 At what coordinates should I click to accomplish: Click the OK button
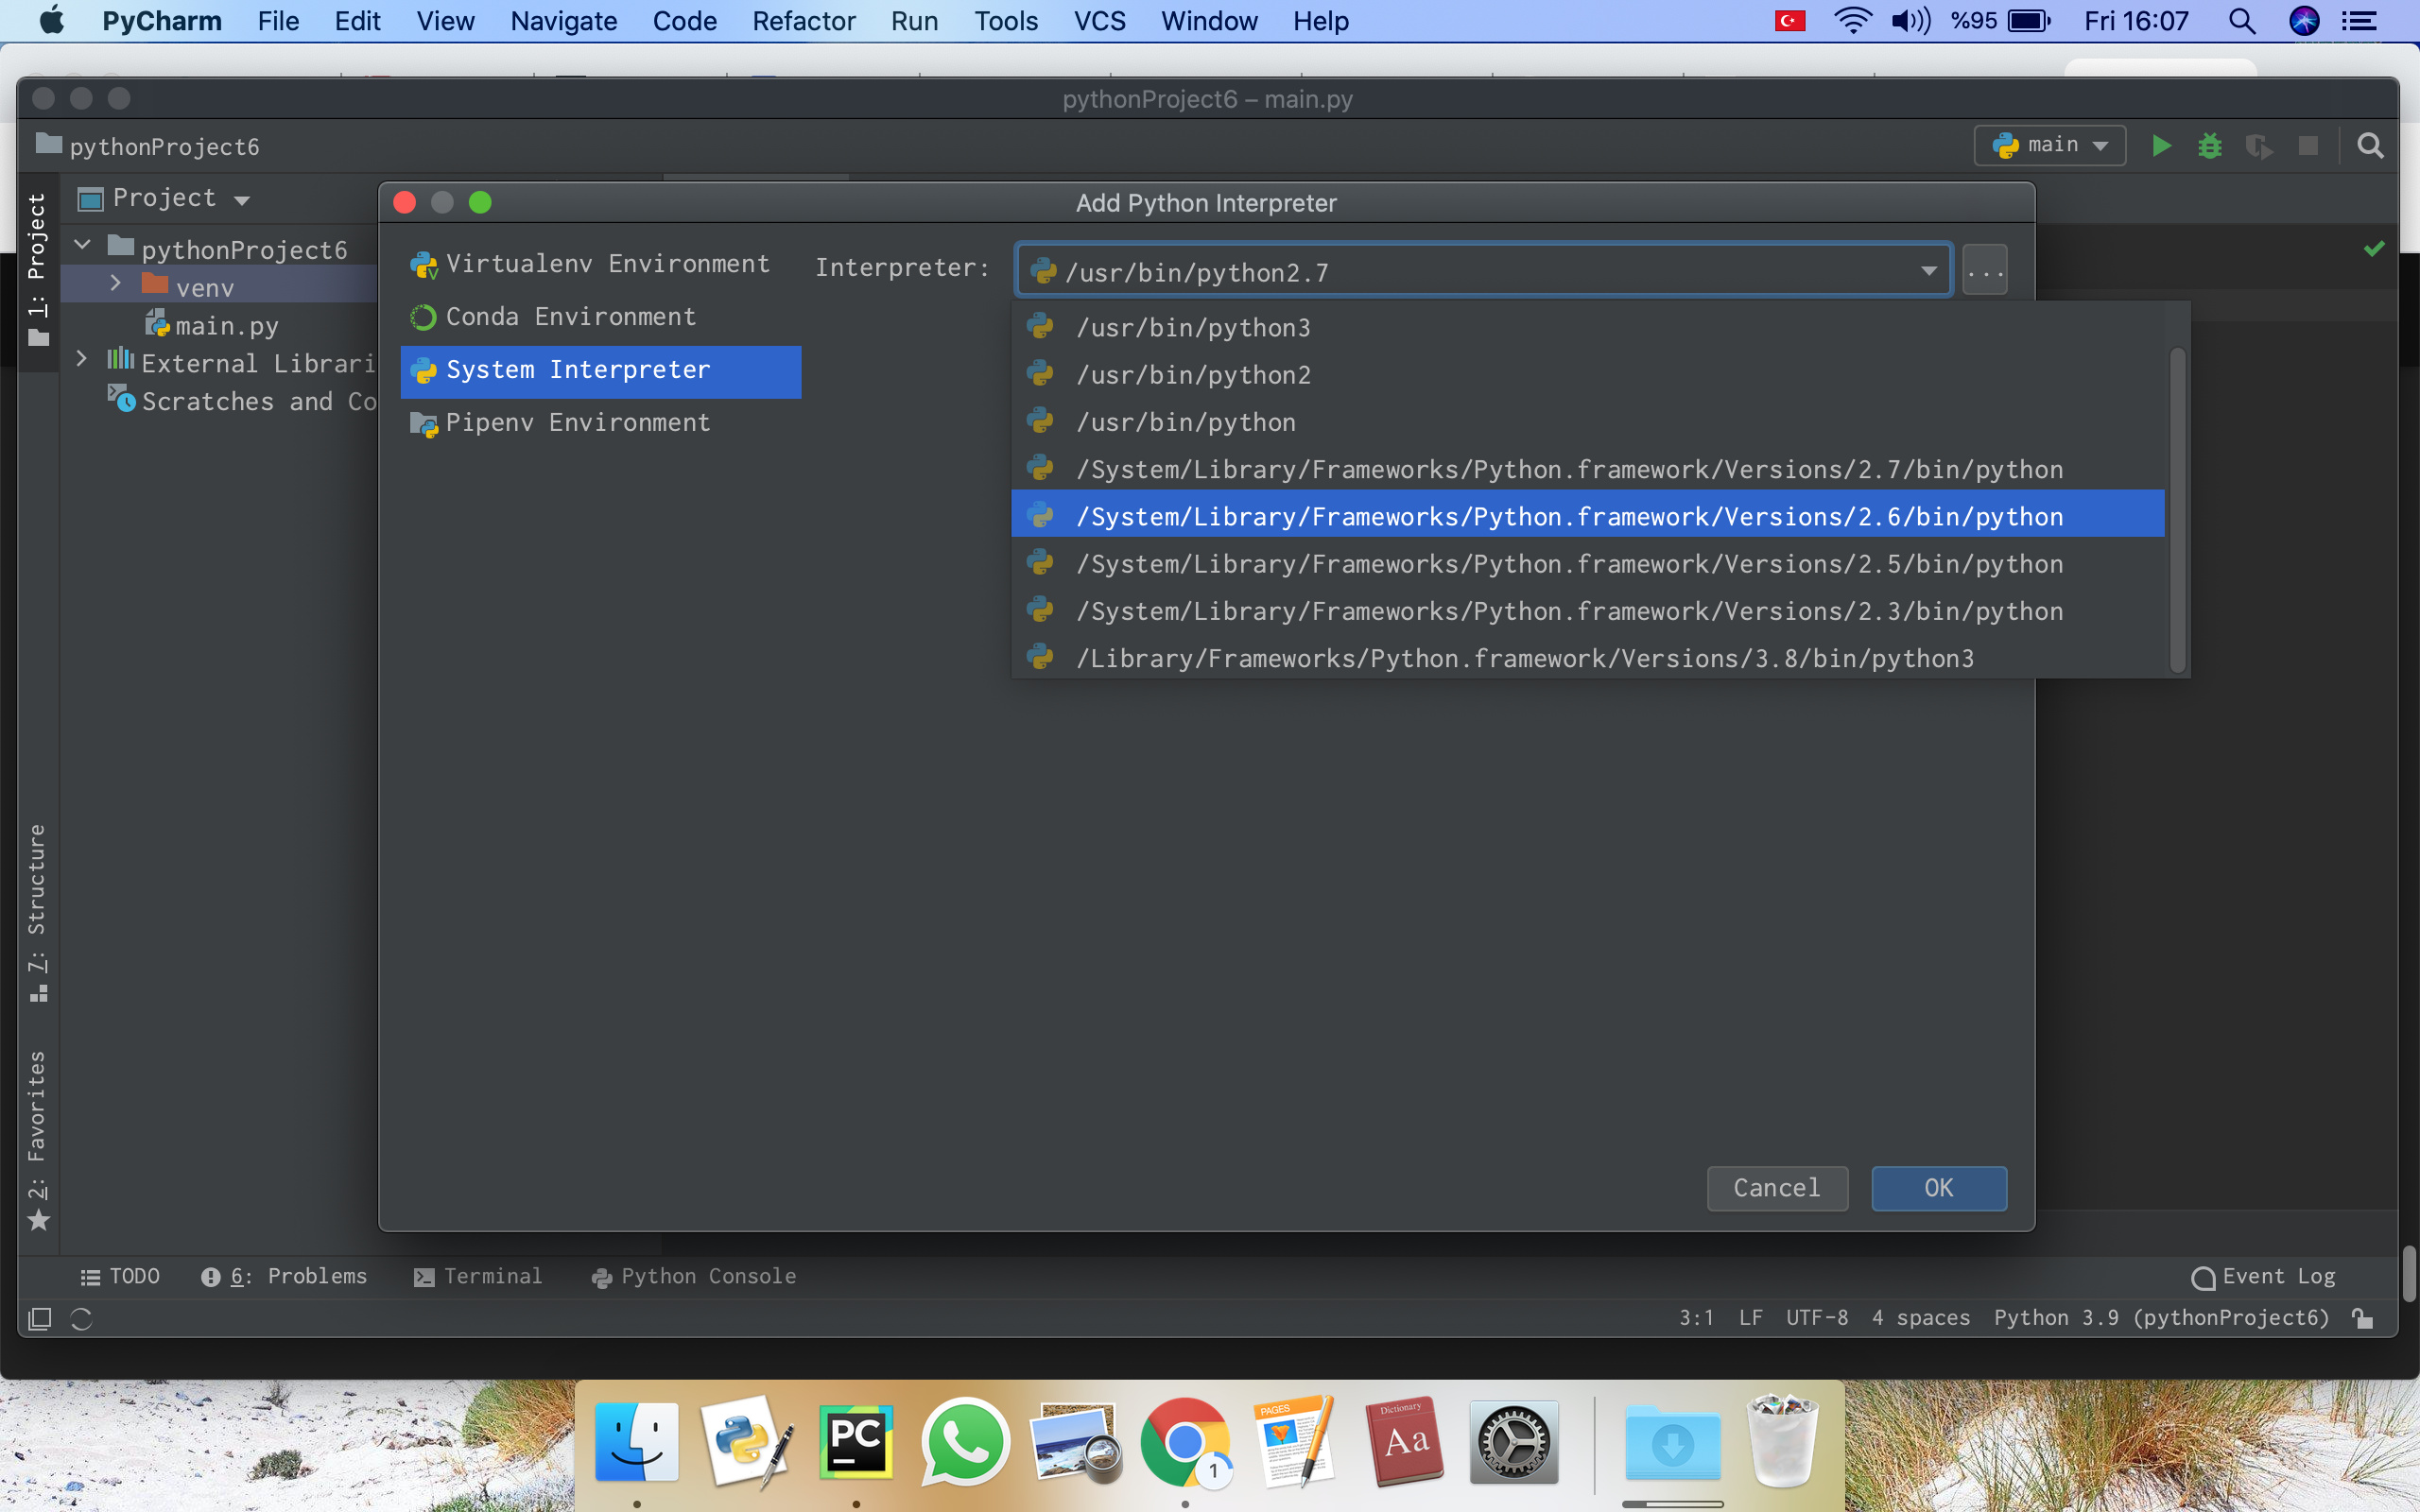tap(1938, 1188)
